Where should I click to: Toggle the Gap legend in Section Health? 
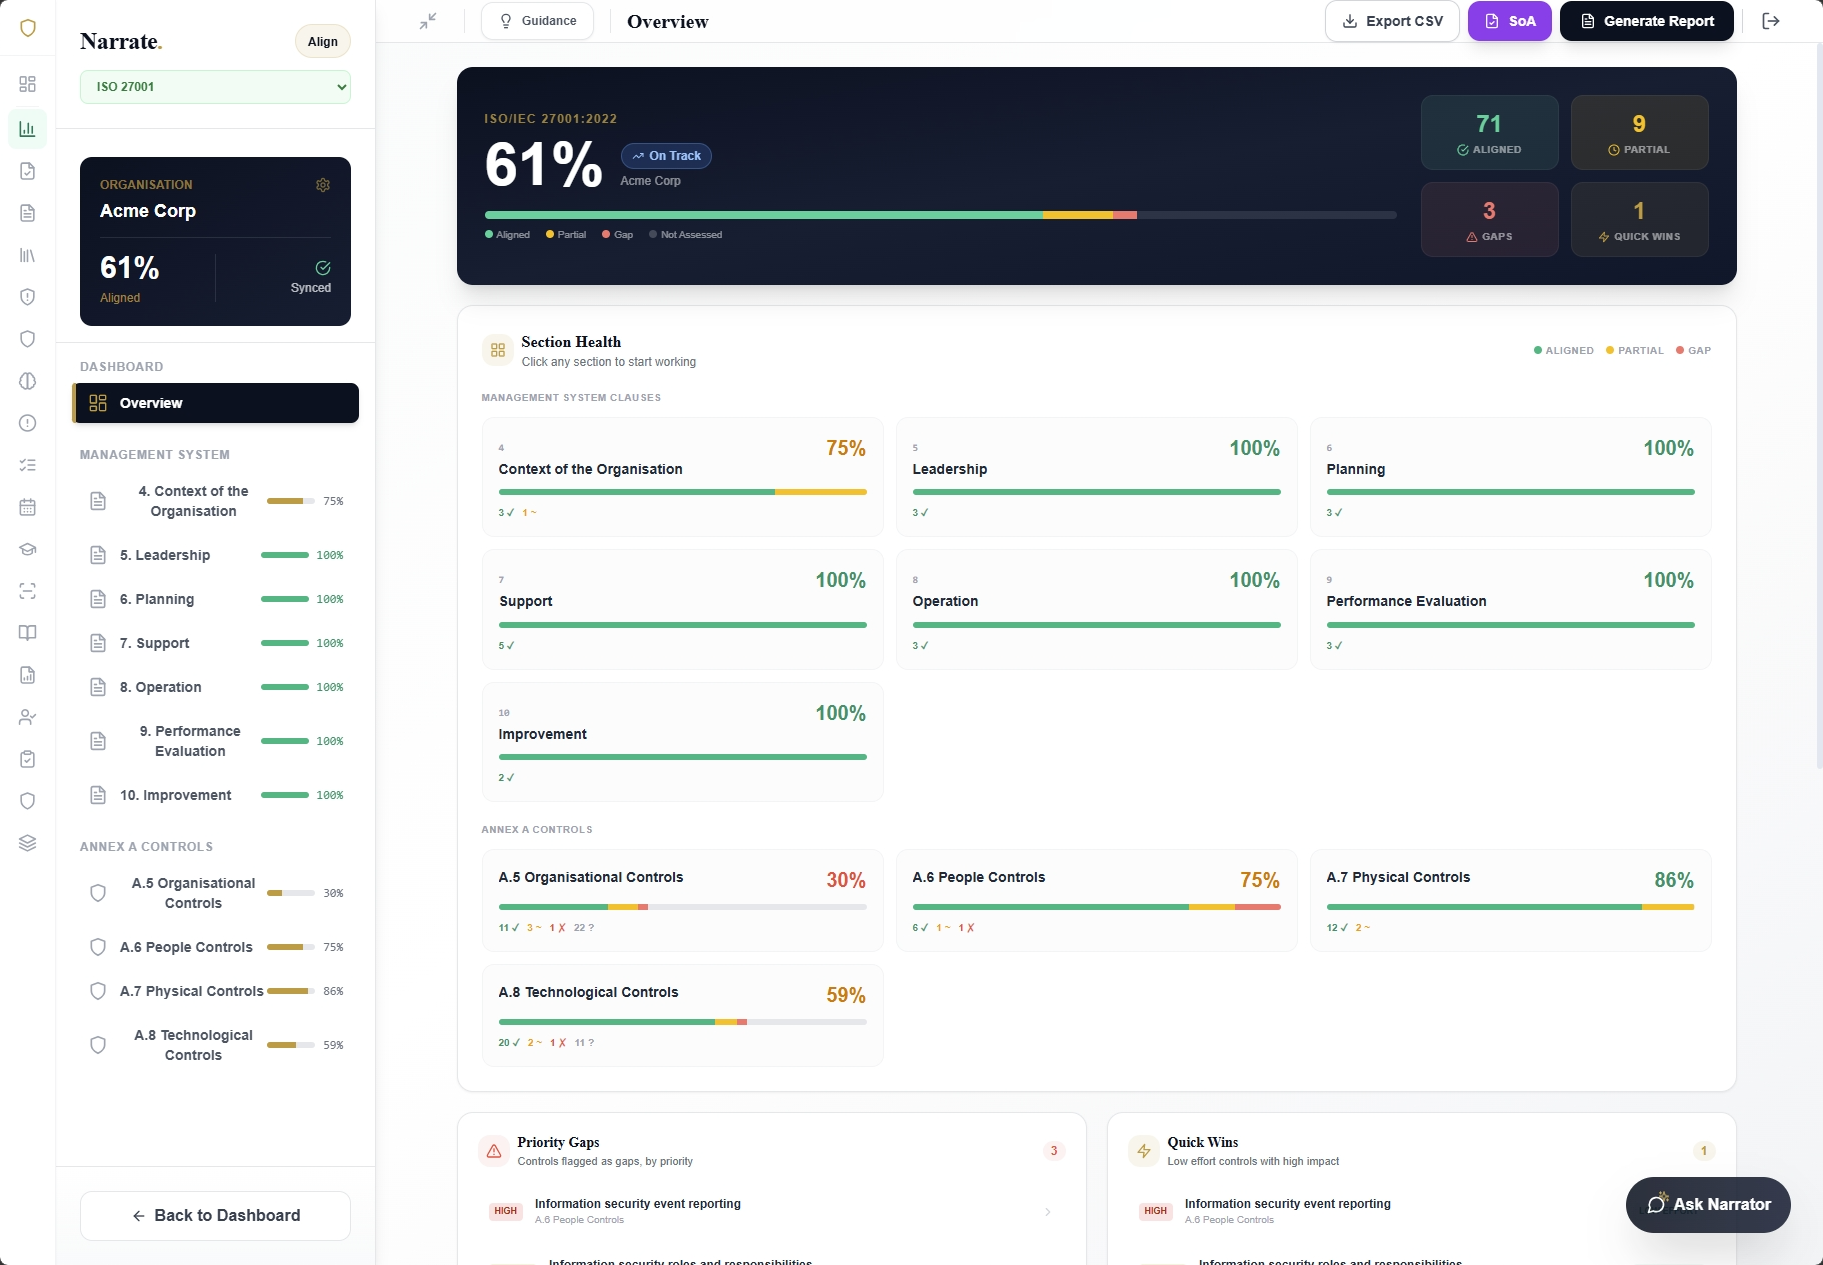(1693, 350)
